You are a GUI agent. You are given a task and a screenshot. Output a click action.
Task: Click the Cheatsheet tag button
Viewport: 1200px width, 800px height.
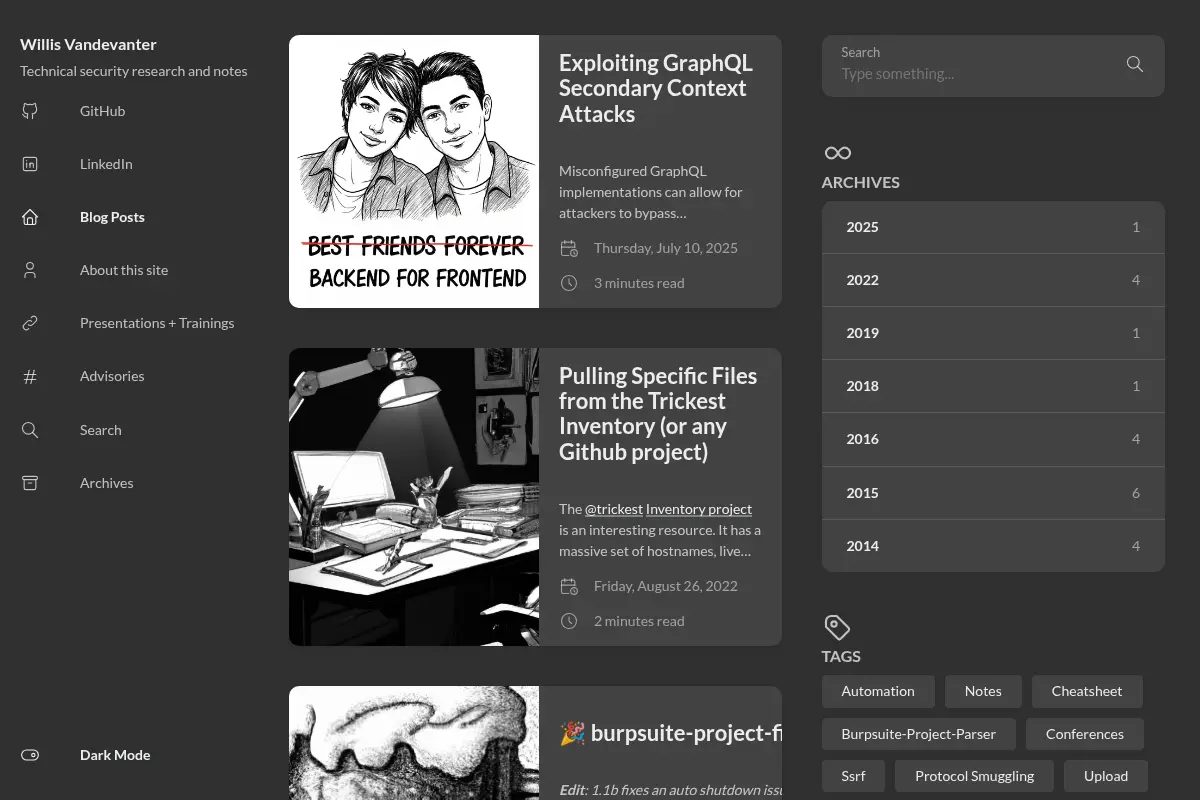click(x=1087, y=691)
